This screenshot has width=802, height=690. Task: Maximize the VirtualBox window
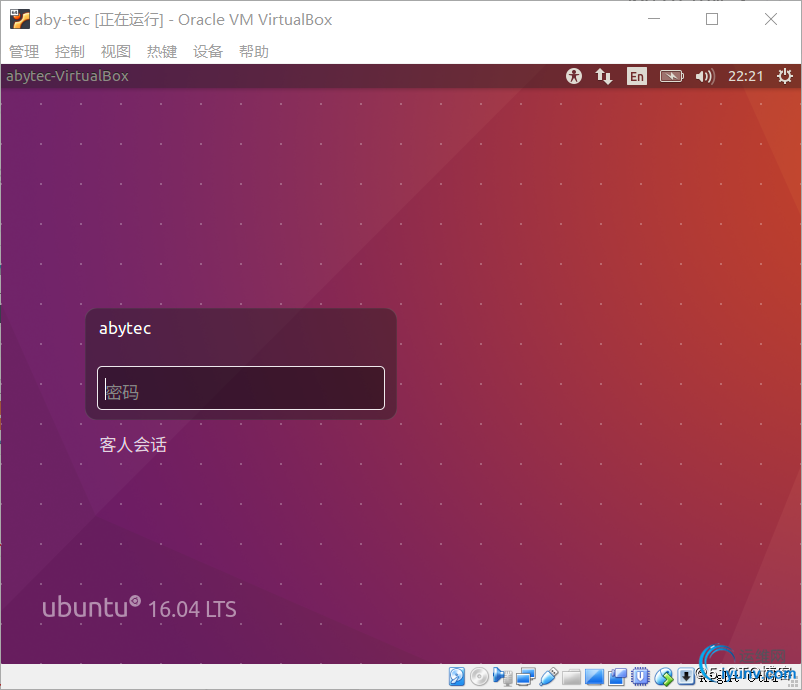[x=712, y=19]
